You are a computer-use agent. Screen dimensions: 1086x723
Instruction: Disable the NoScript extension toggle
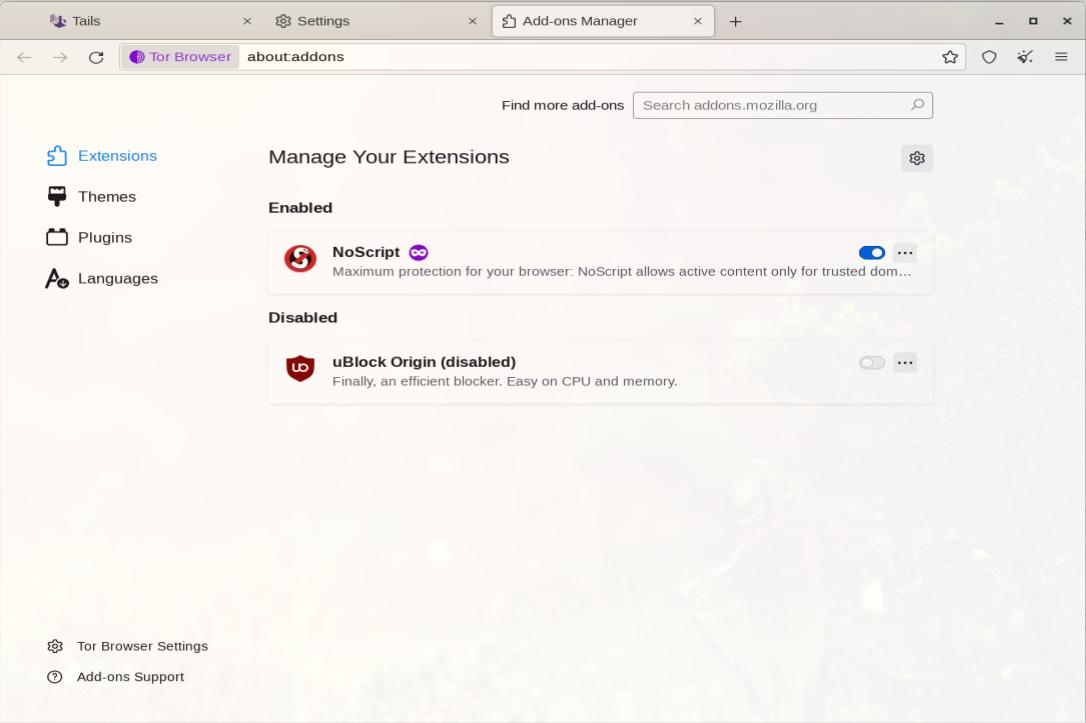coord(871,253)
